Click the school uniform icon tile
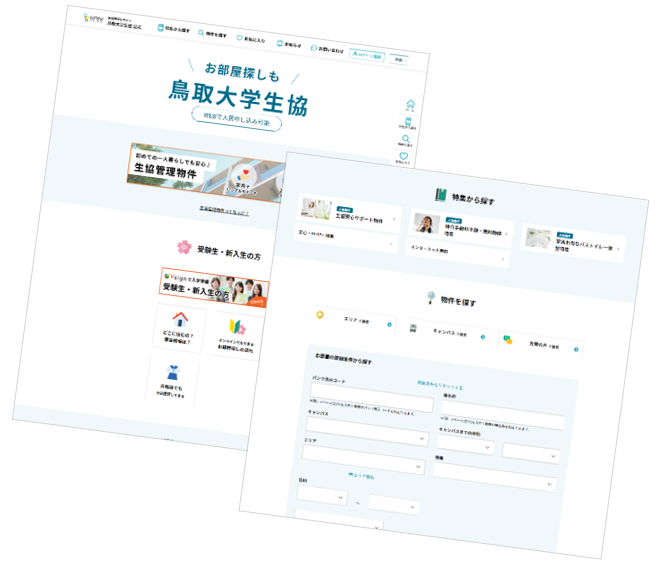Screen dimensions: 658x567 [173, 371]
